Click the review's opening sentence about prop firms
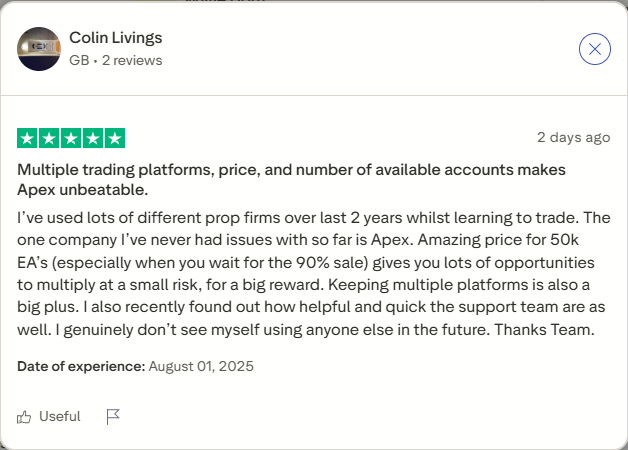Image resolution: width=628 pixels, height=450 pixels. [300, 217]
